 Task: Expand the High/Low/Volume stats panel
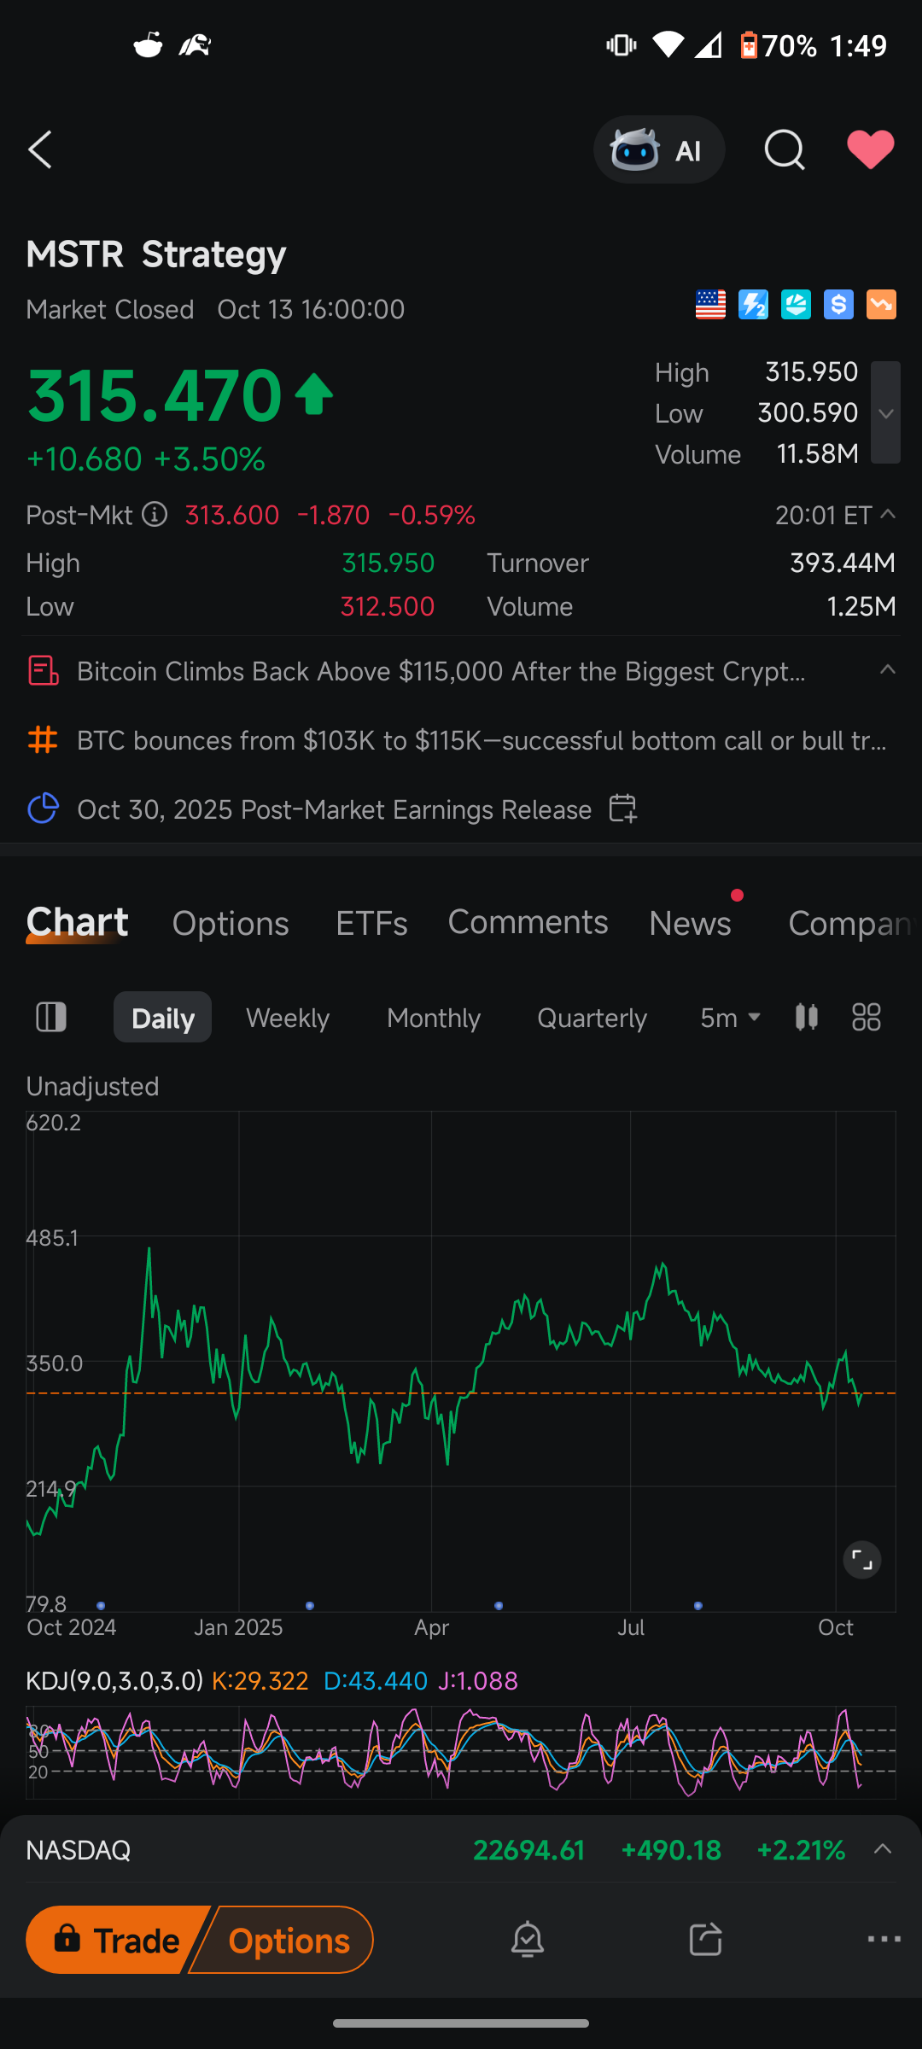tap(886, 413)
